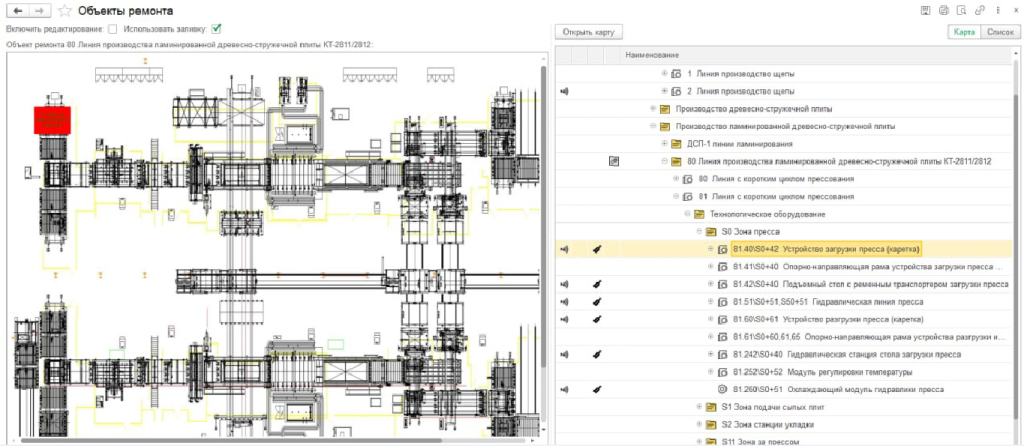
Task: Click the red highlighted block on map
Action: [x=52, y=120]
